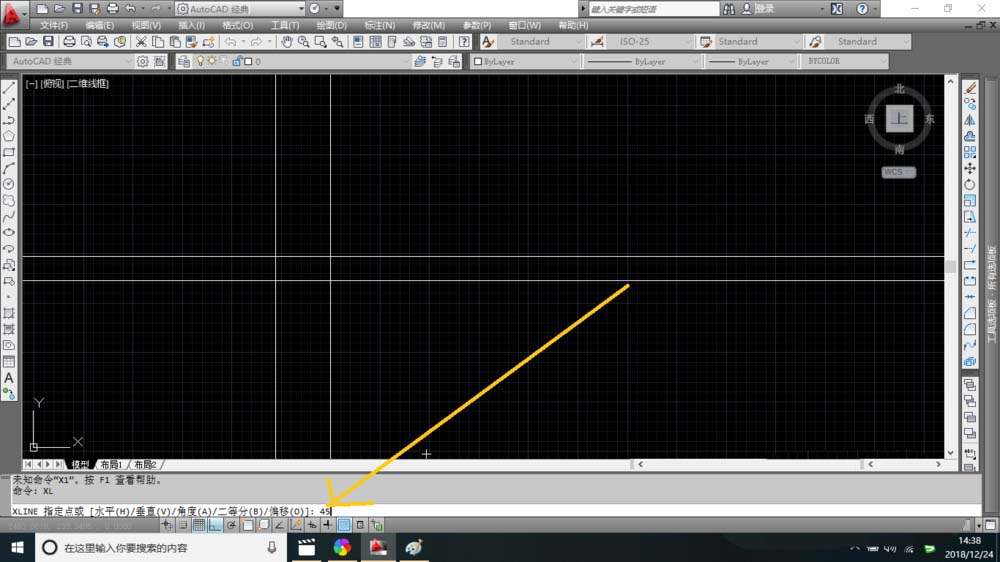The image size is (1000, 562).
Task: Click the Save icon in standard toolbar
Action: click(x=48, y=42)
